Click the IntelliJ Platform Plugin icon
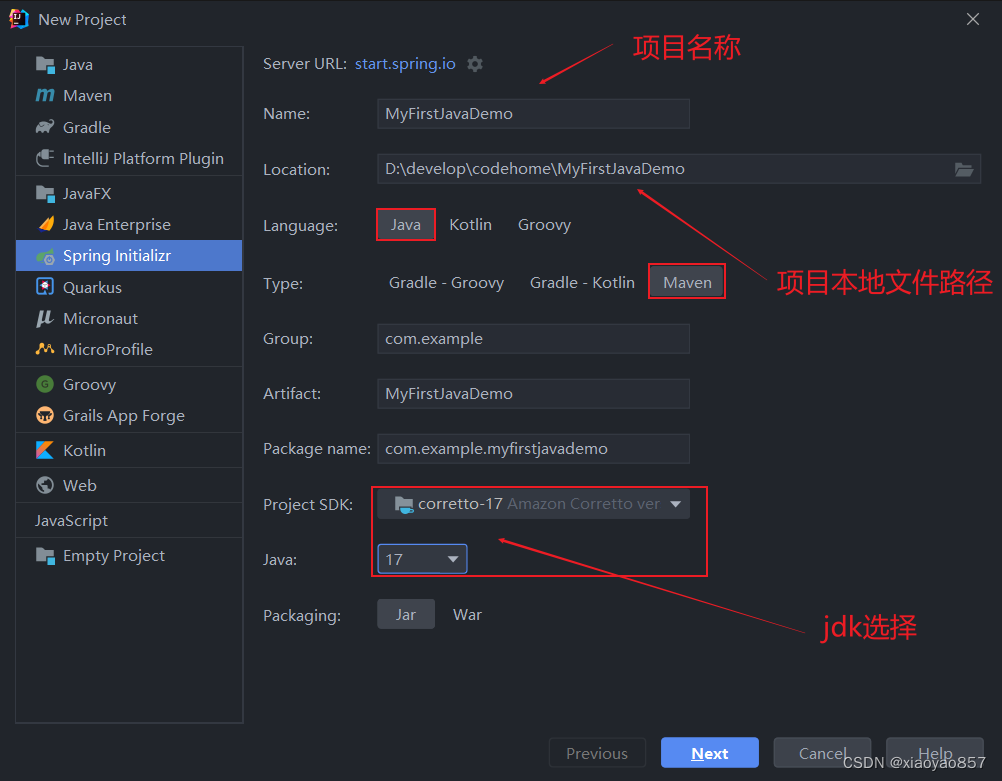 (x=45, y=158)
